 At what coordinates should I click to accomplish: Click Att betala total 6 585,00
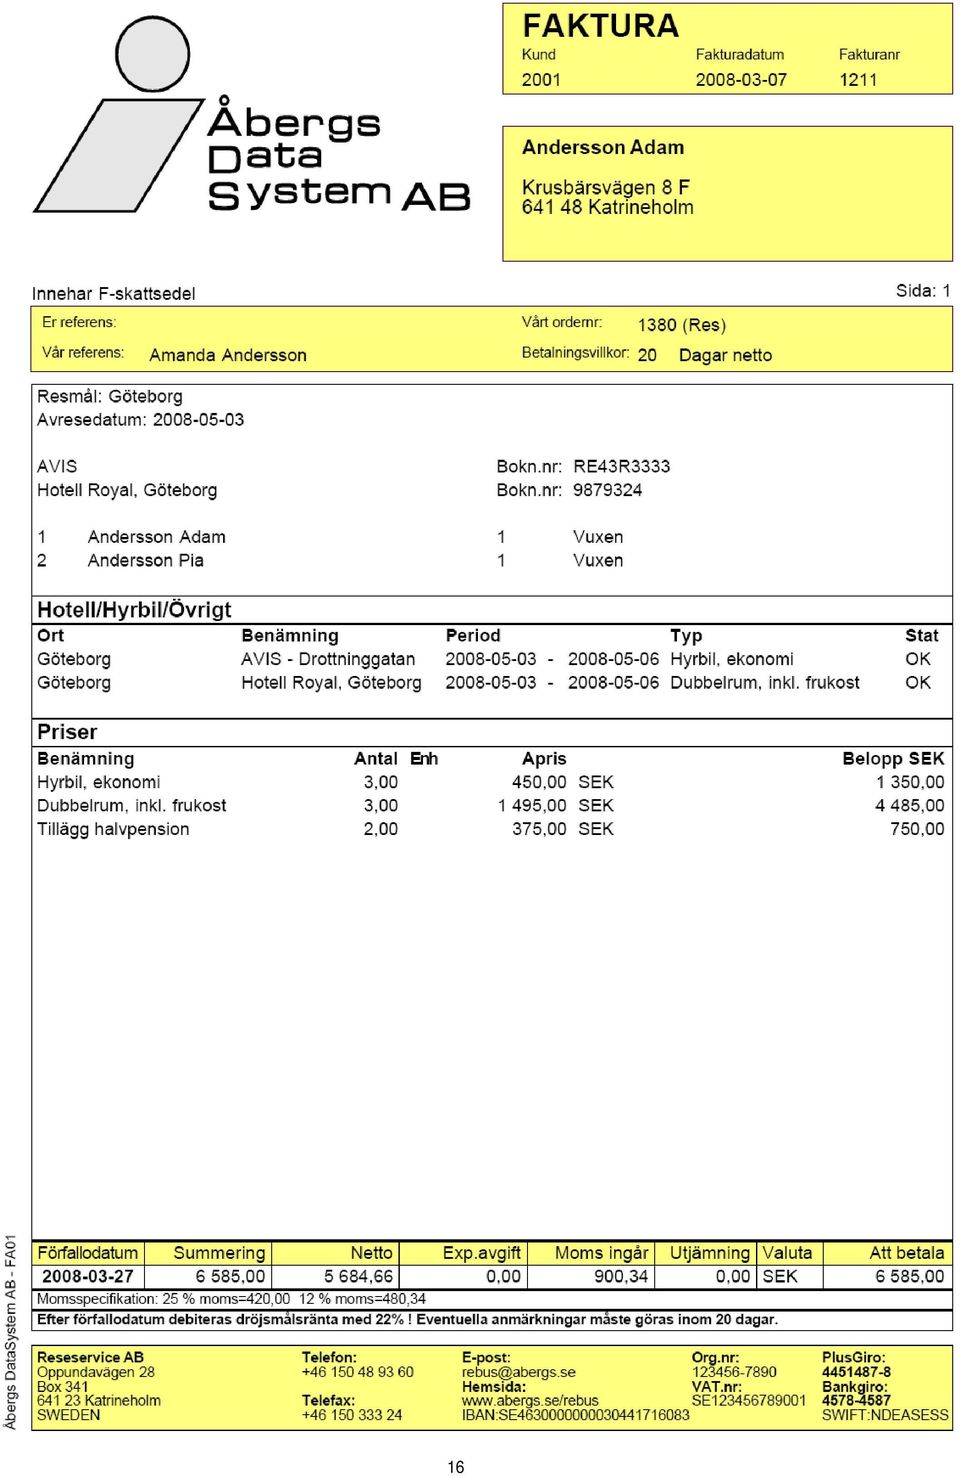click(909, 1277)
